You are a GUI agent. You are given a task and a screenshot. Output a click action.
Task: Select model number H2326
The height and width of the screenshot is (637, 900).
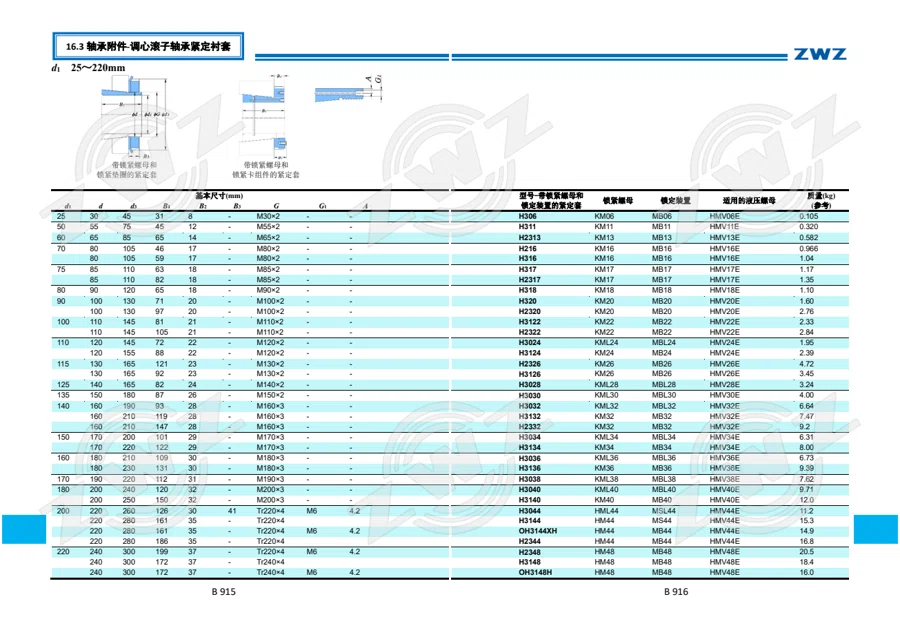pyautogui.click(x=529, y=364)
